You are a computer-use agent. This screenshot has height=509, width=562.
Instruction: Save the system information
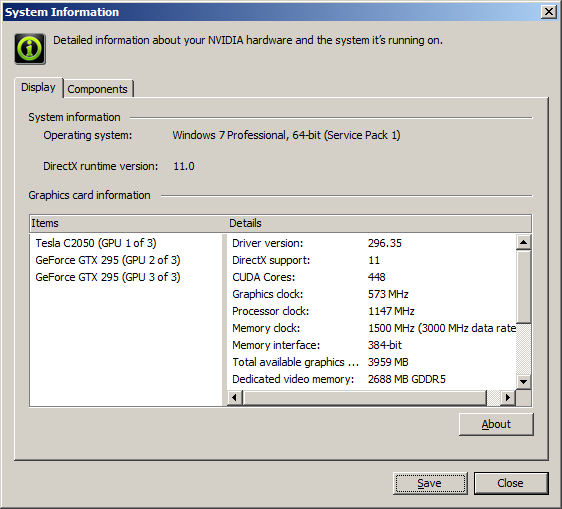pos(430,483)
